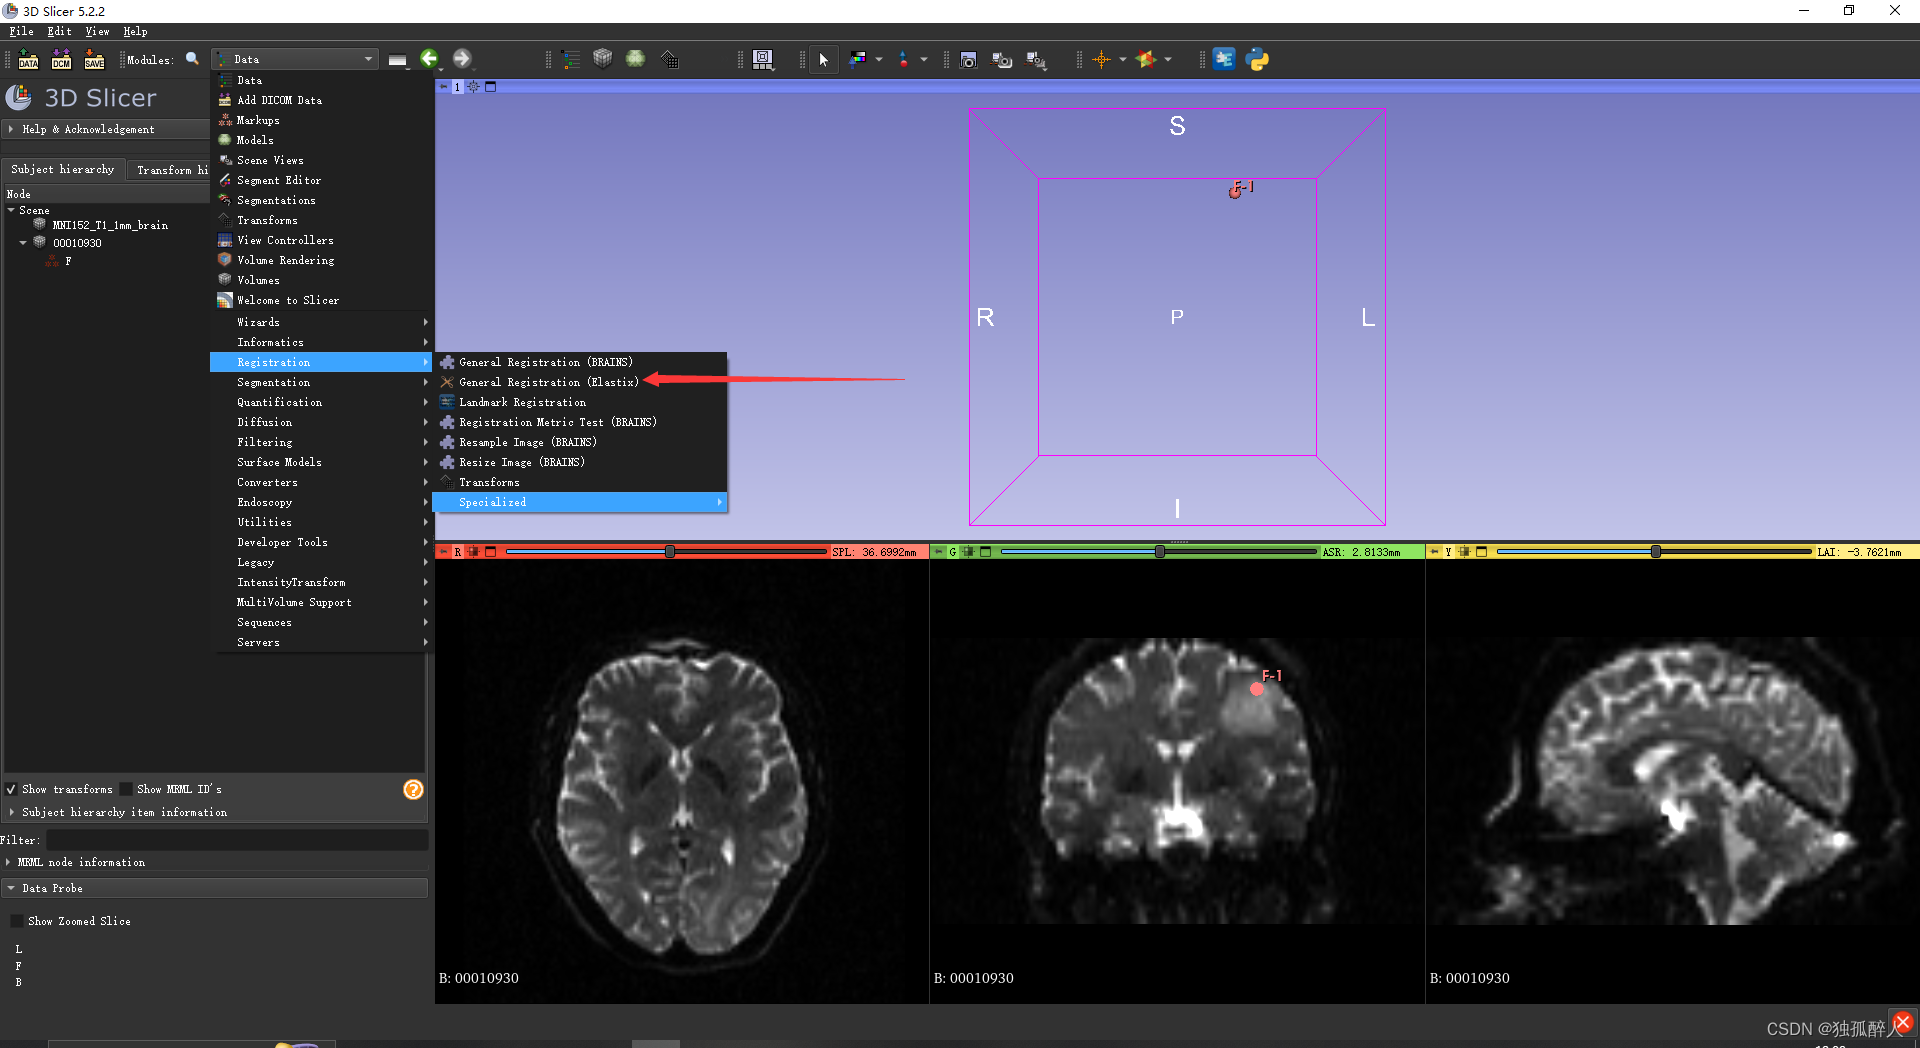Open the View menu
The height and width of the screenshot is (1048, 1920).
[x=97, y=31]
